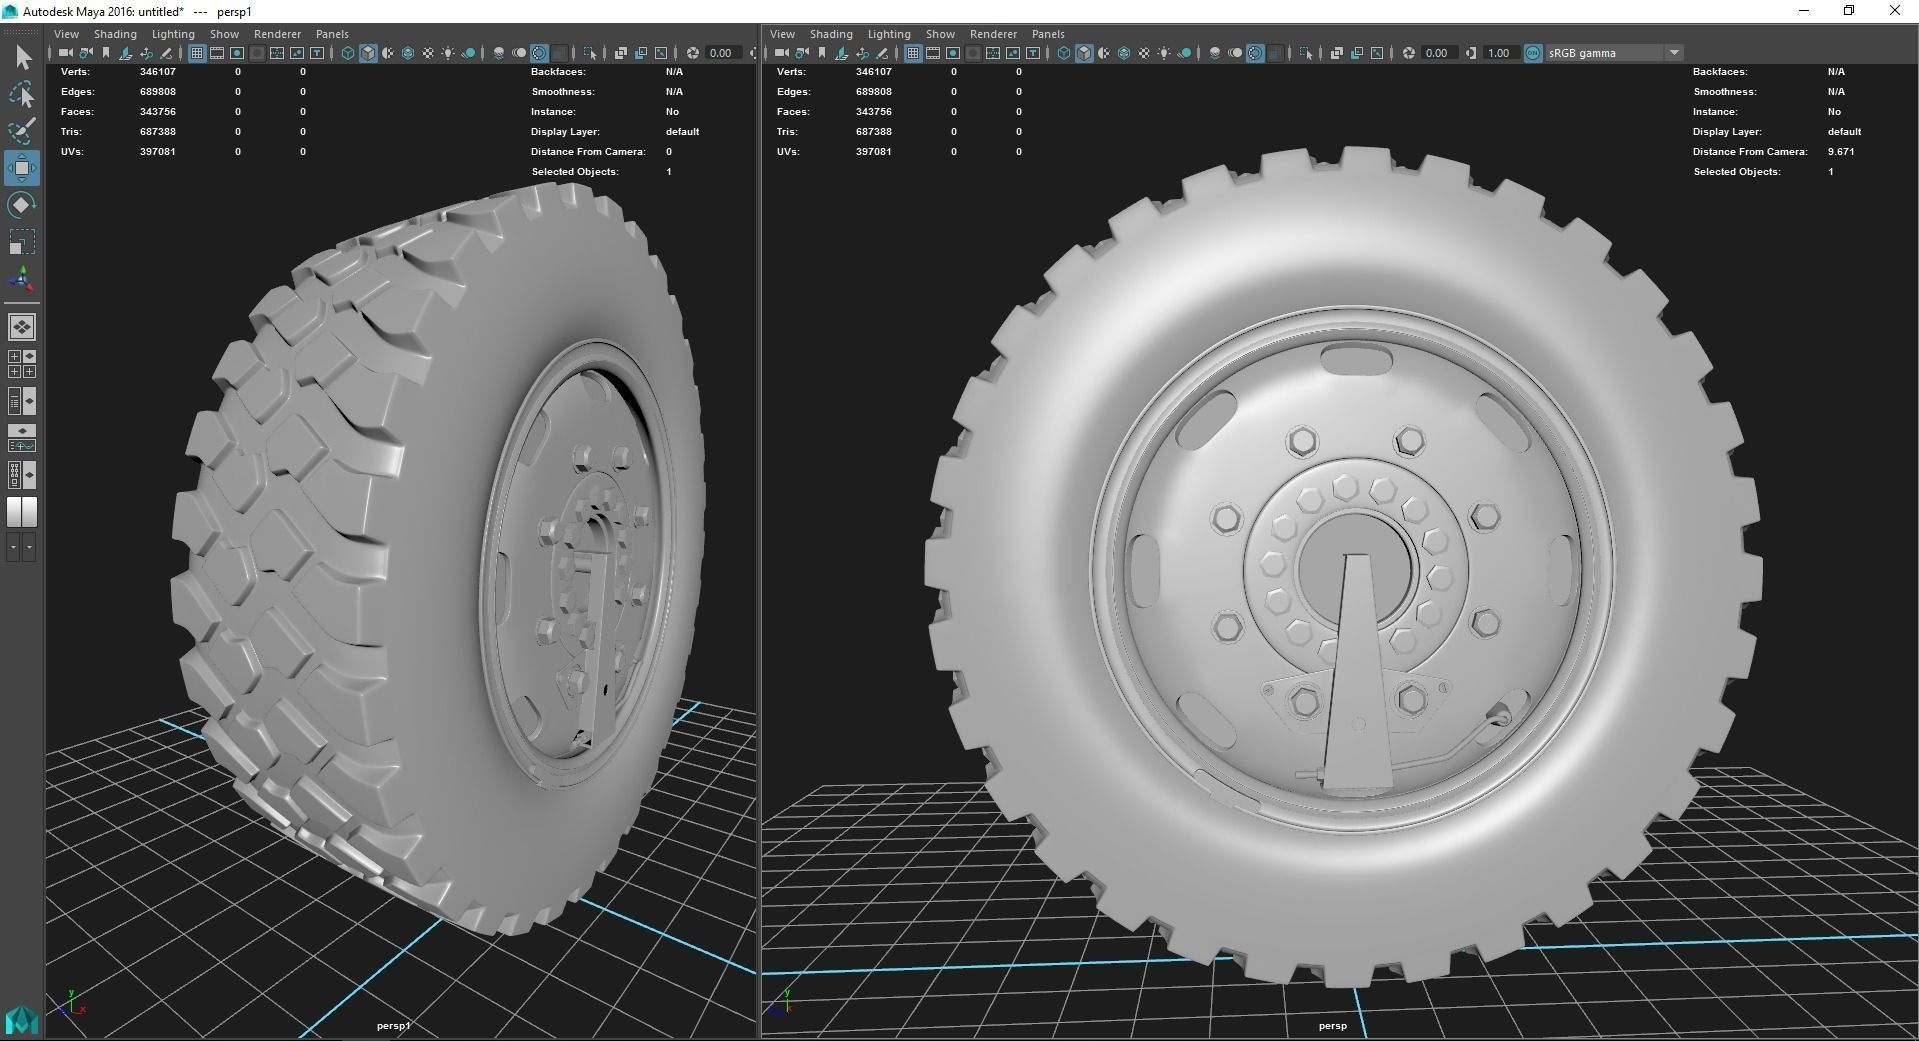Viewport: 1919px width, 1041px height.
Task: Toggle smooth shade all in right viewport
Action: click(x=1084, y=53)
